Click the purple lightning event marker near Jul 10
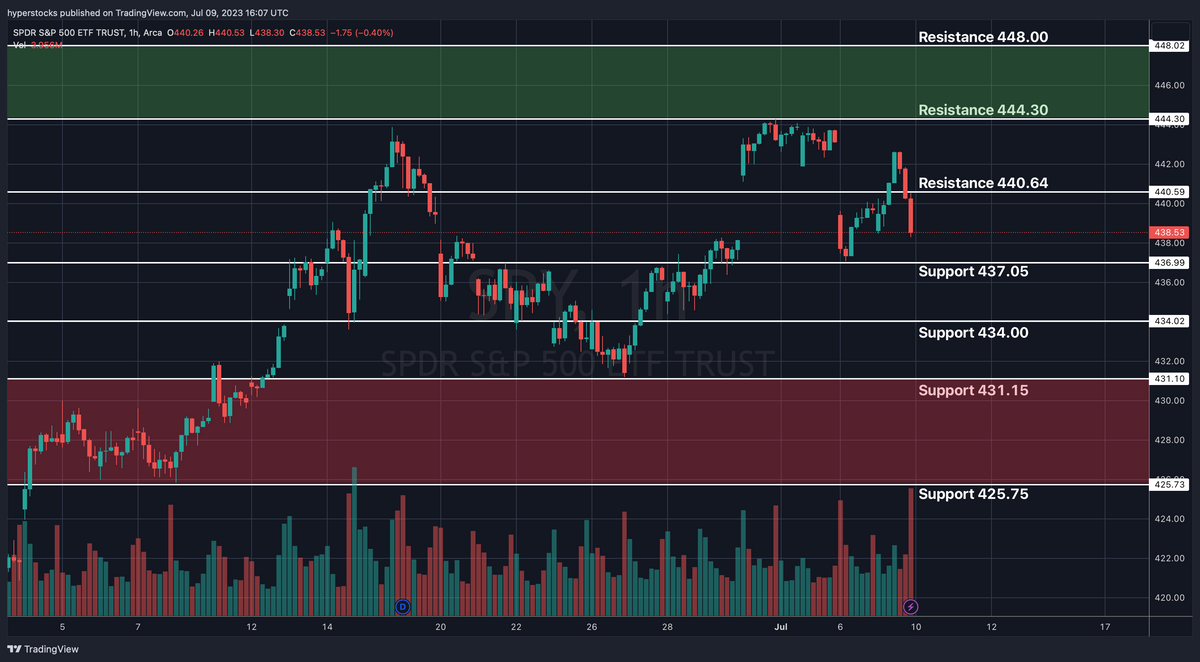The height and width of the screenshot is (662, 1200). pyautogui.click(x=910, y=605)
